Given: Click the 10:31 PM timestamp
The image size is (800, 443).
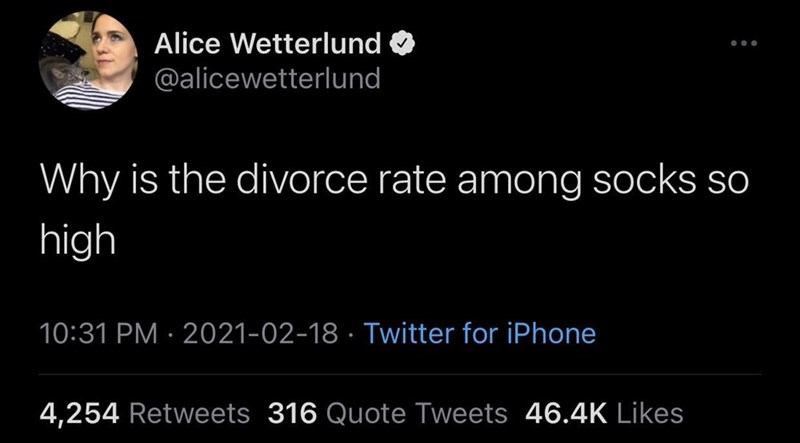Looking at the screenshot, I should click(x=98, y=334).
